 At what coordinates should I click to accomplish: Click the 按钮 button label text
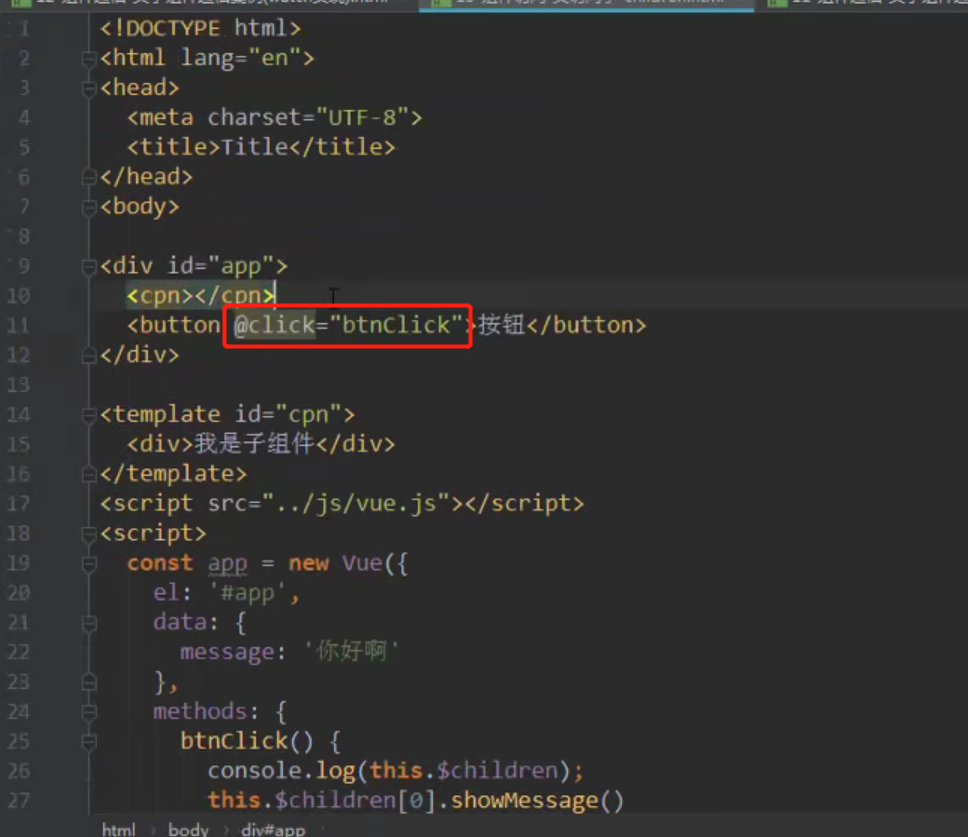501,325
